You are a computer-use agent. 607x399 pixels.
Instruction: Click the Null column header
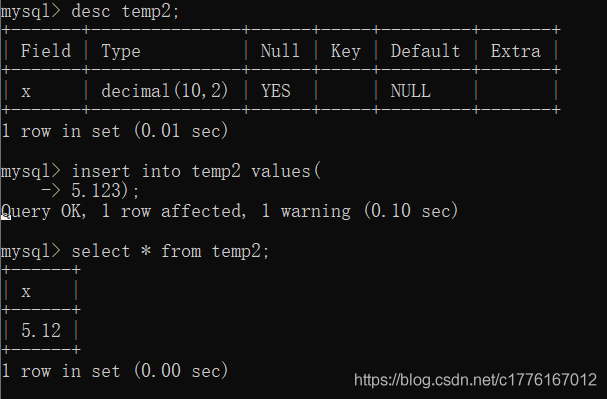(280, 51)
